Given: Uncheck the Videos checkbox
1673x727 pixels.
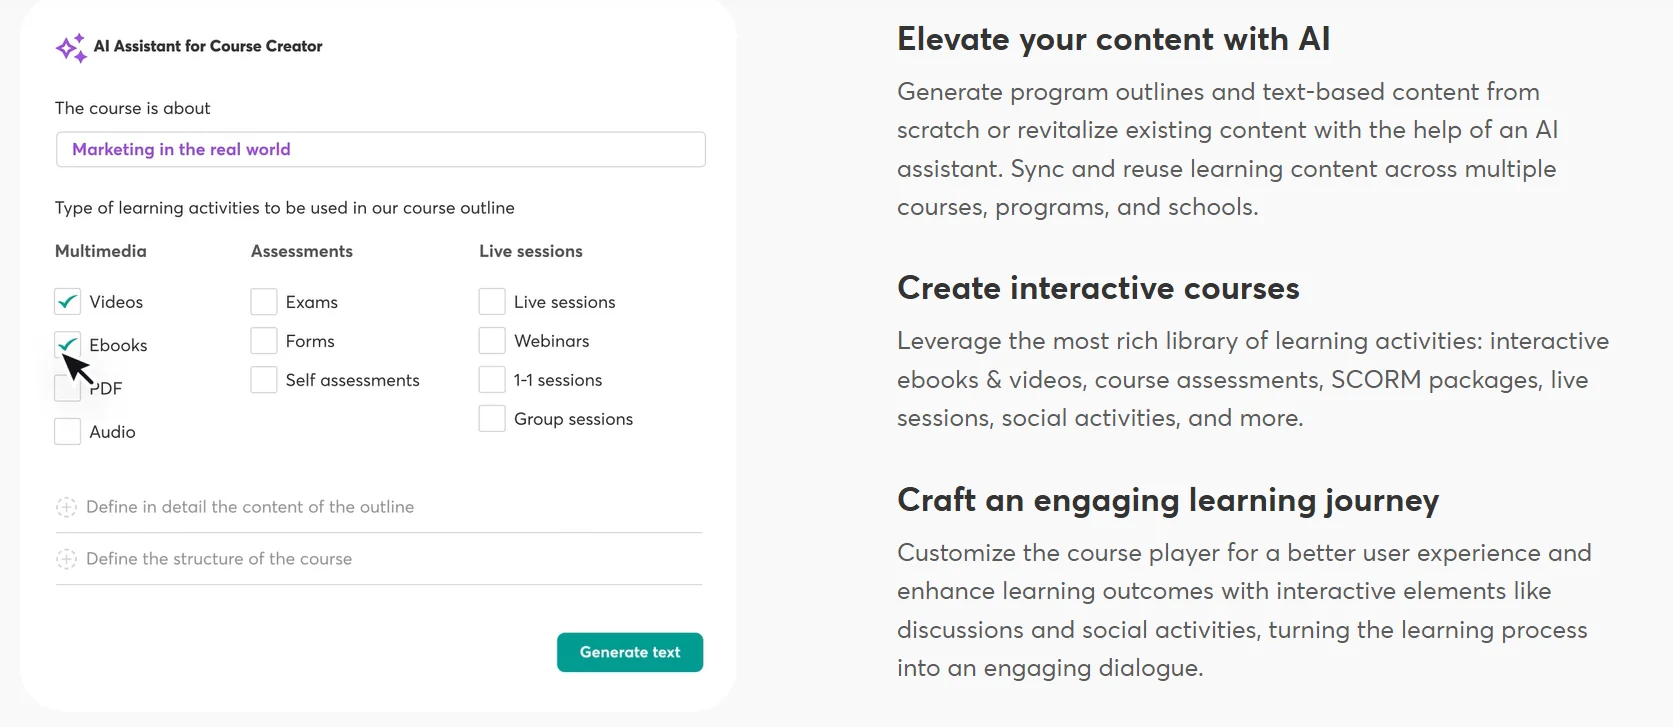Looking at the screenshot, I should point(68,301).
